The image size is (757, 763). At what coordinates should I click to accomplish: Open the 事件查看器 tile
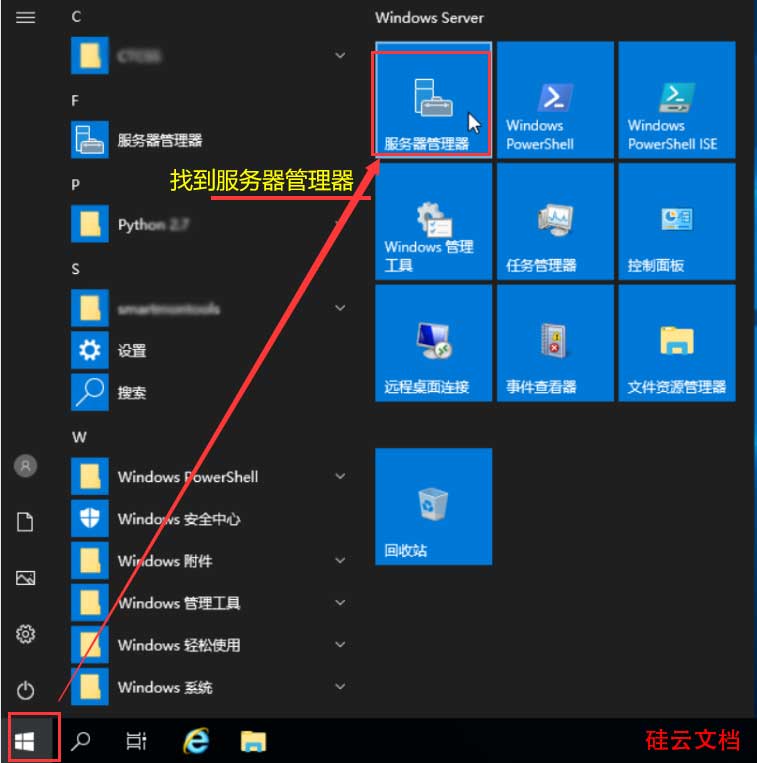(555, 344)
